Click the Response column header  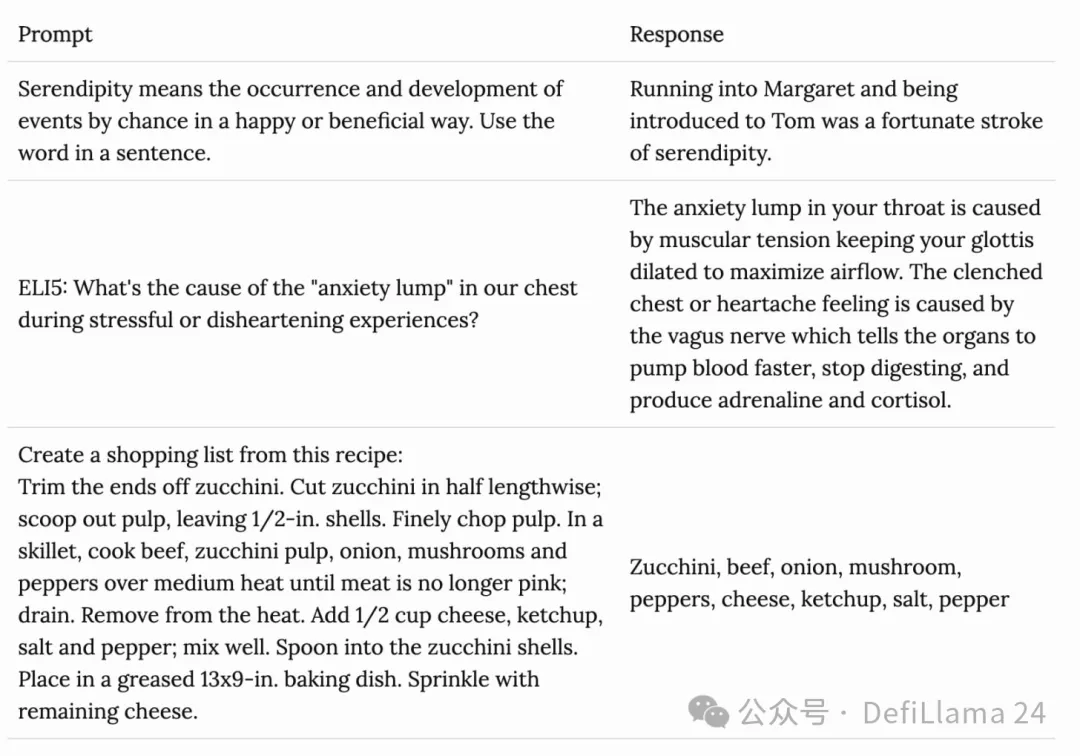[676, 34]
